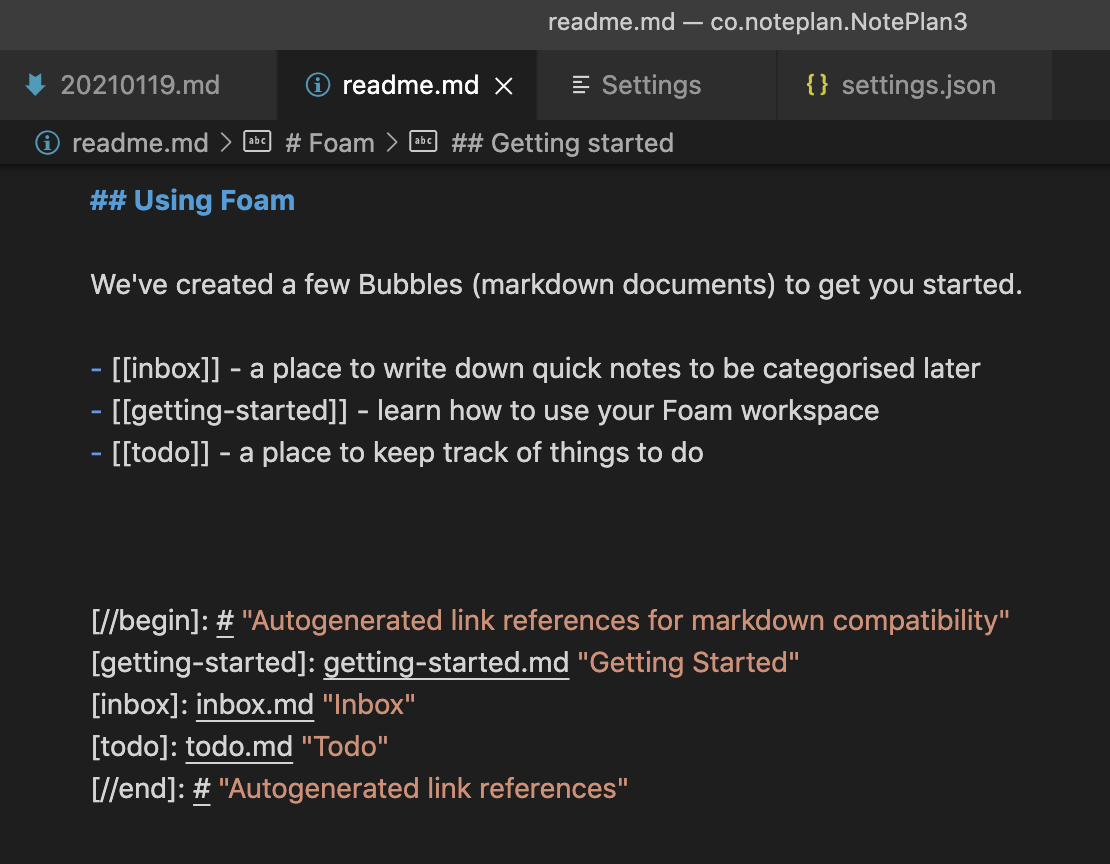1110x864 pixels.
Task: Click the curly braces icon on settings.json tab
Action: (x=815, y=85)
